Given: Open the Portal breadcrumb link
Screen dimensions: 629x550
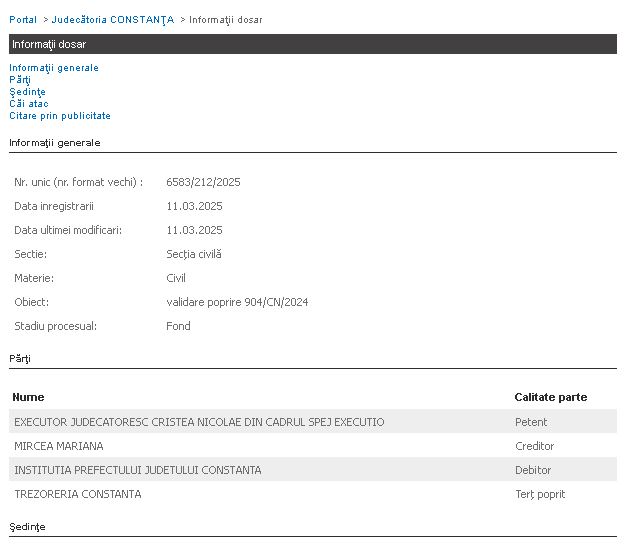Looking at the screenshot, I should coord(23,20).
